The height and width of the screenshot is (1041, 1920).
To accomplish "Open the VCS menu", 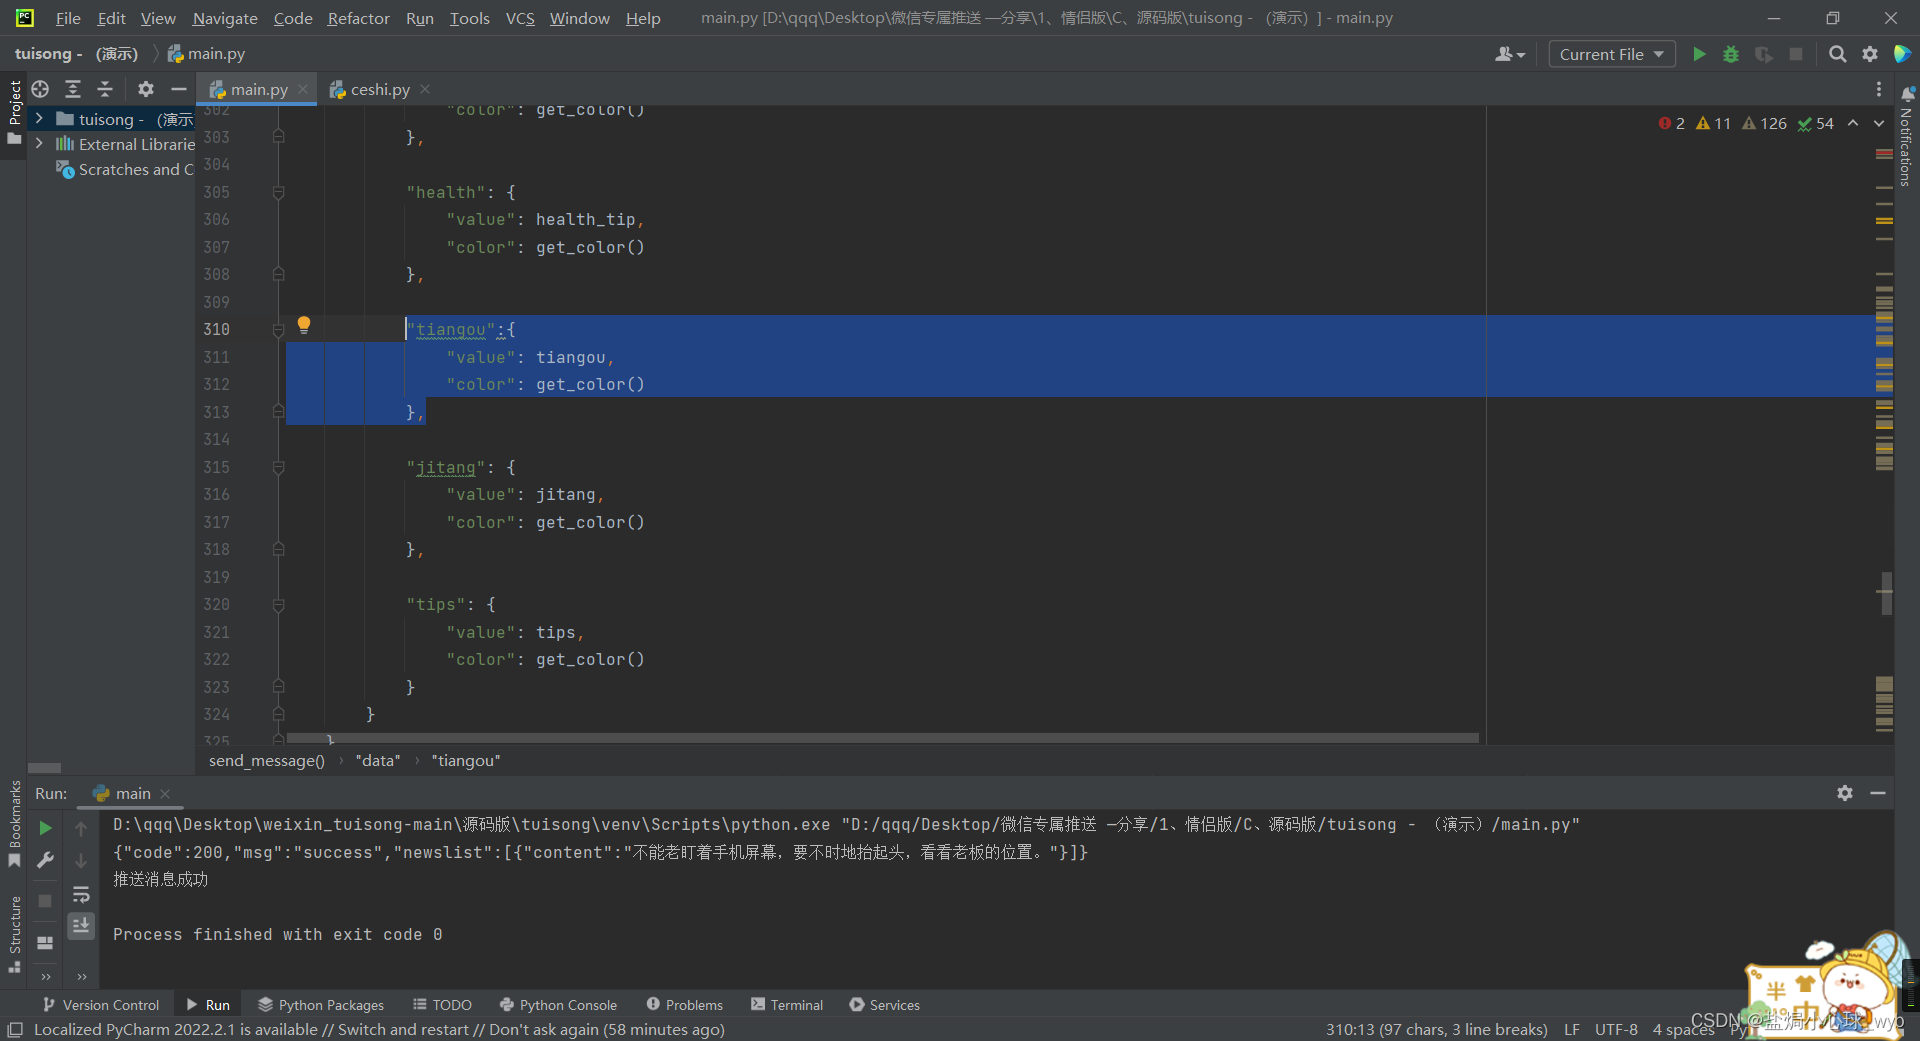I will pos(520,18).
